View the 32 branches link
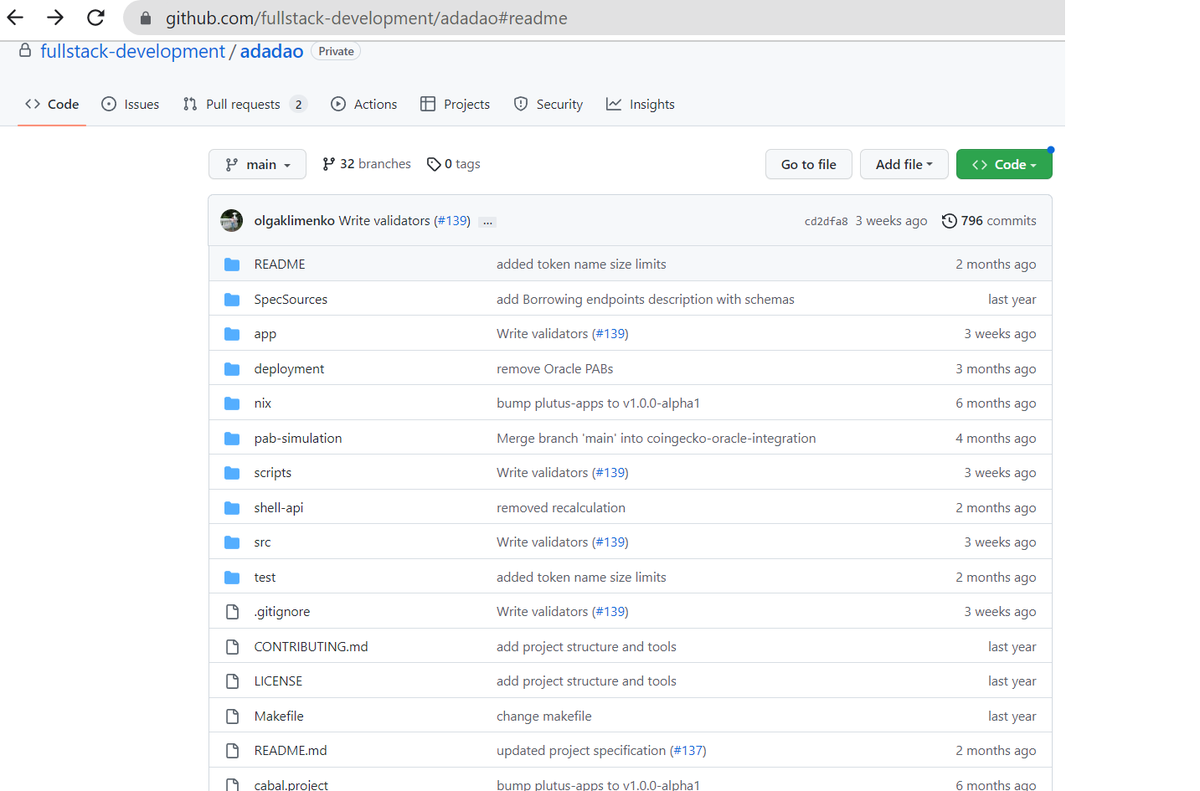Image resolution: width=1200 pixels, height=791 pixels. [x=366, y=164]
